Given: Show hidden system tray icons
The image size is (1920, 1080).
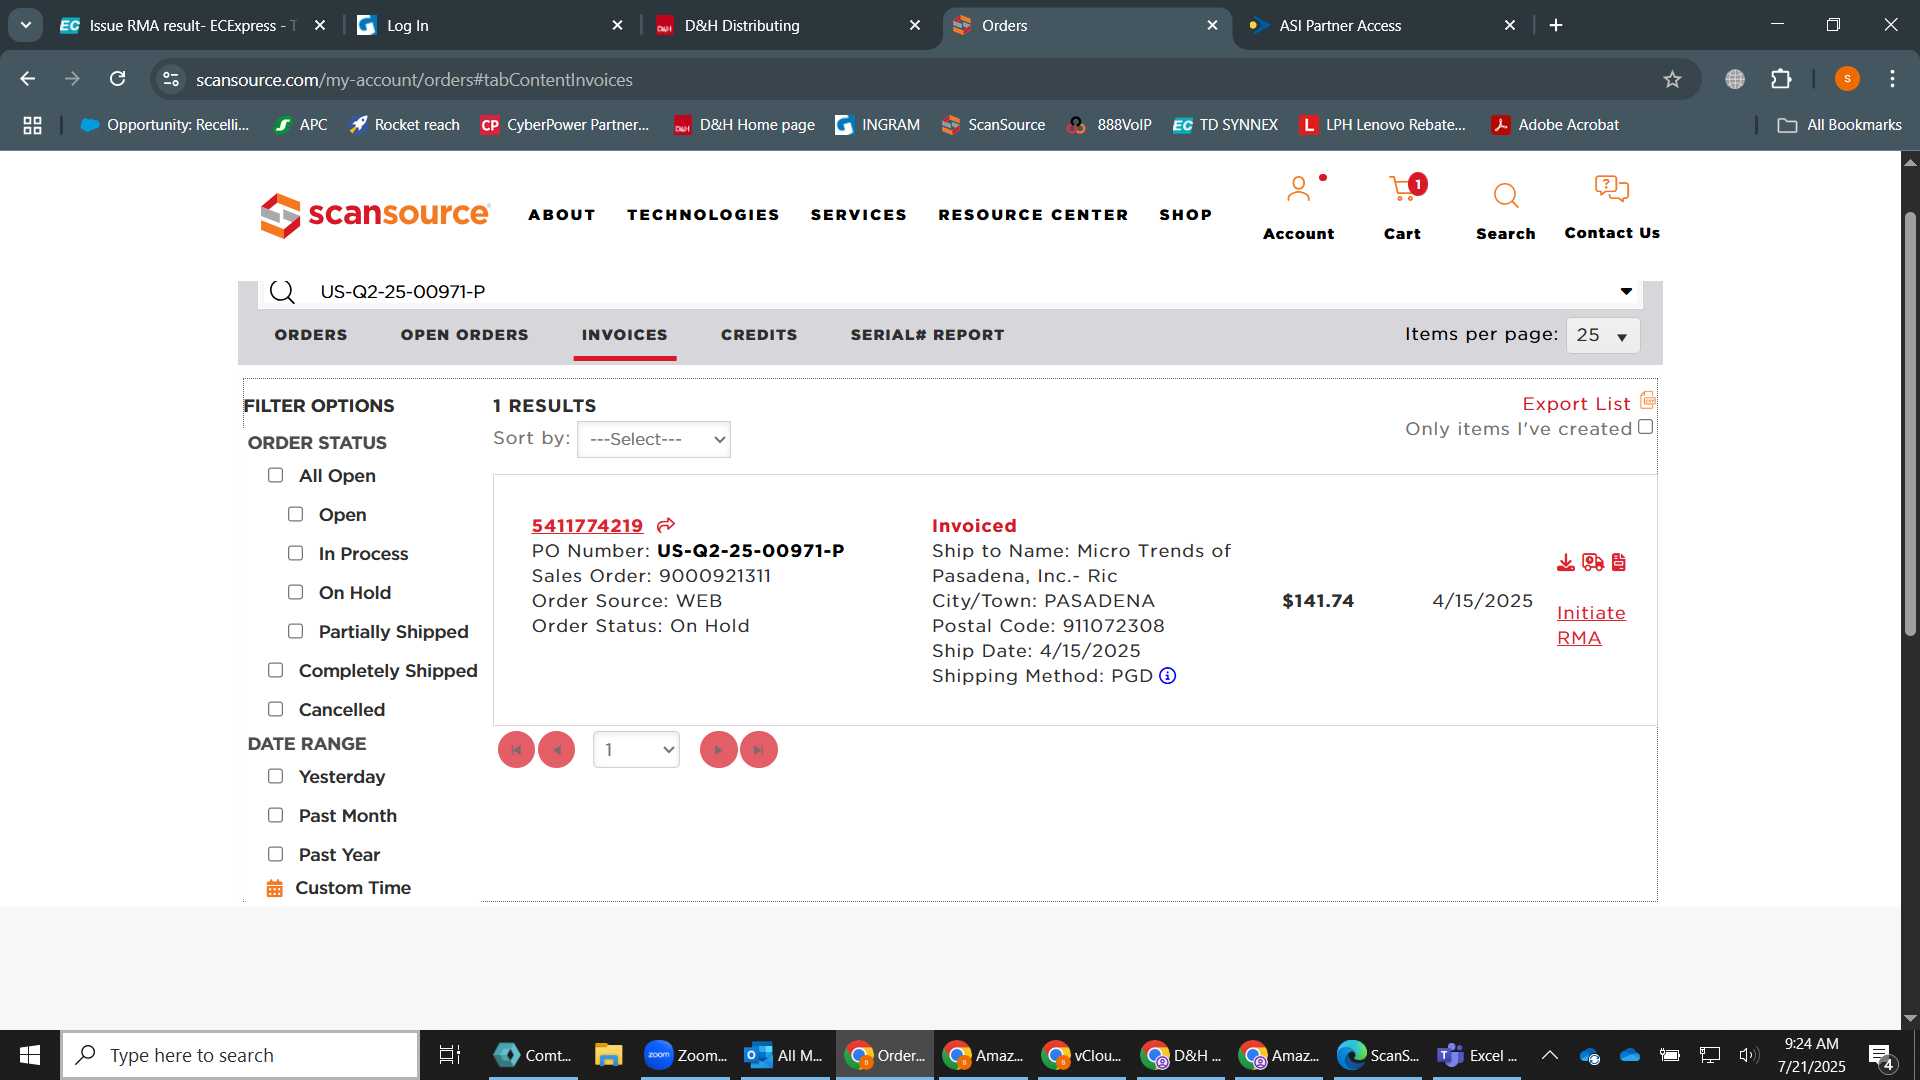Looking at the screenshot, I should coord(1549,1055).
